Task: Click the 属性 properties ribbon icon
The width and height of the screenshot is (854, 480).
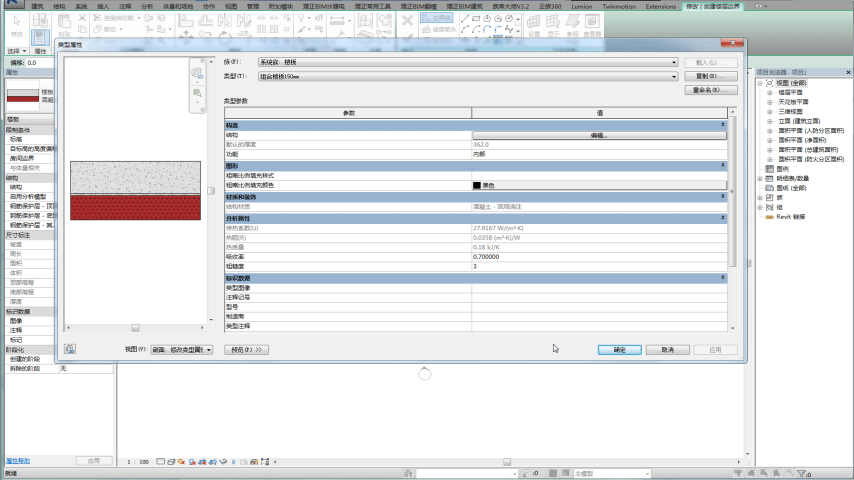Action: pos(40,37)
